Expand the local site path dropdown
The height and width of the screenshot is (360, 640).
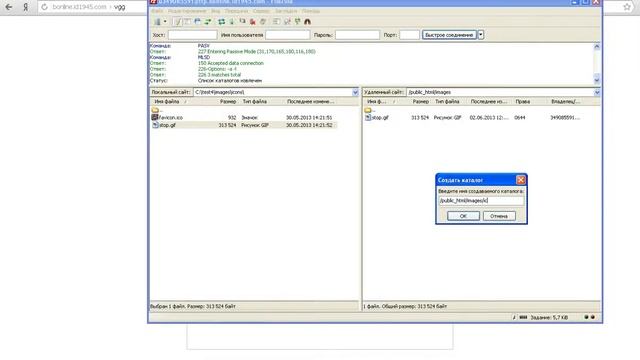pyautogui.click(x=355, y=92)
